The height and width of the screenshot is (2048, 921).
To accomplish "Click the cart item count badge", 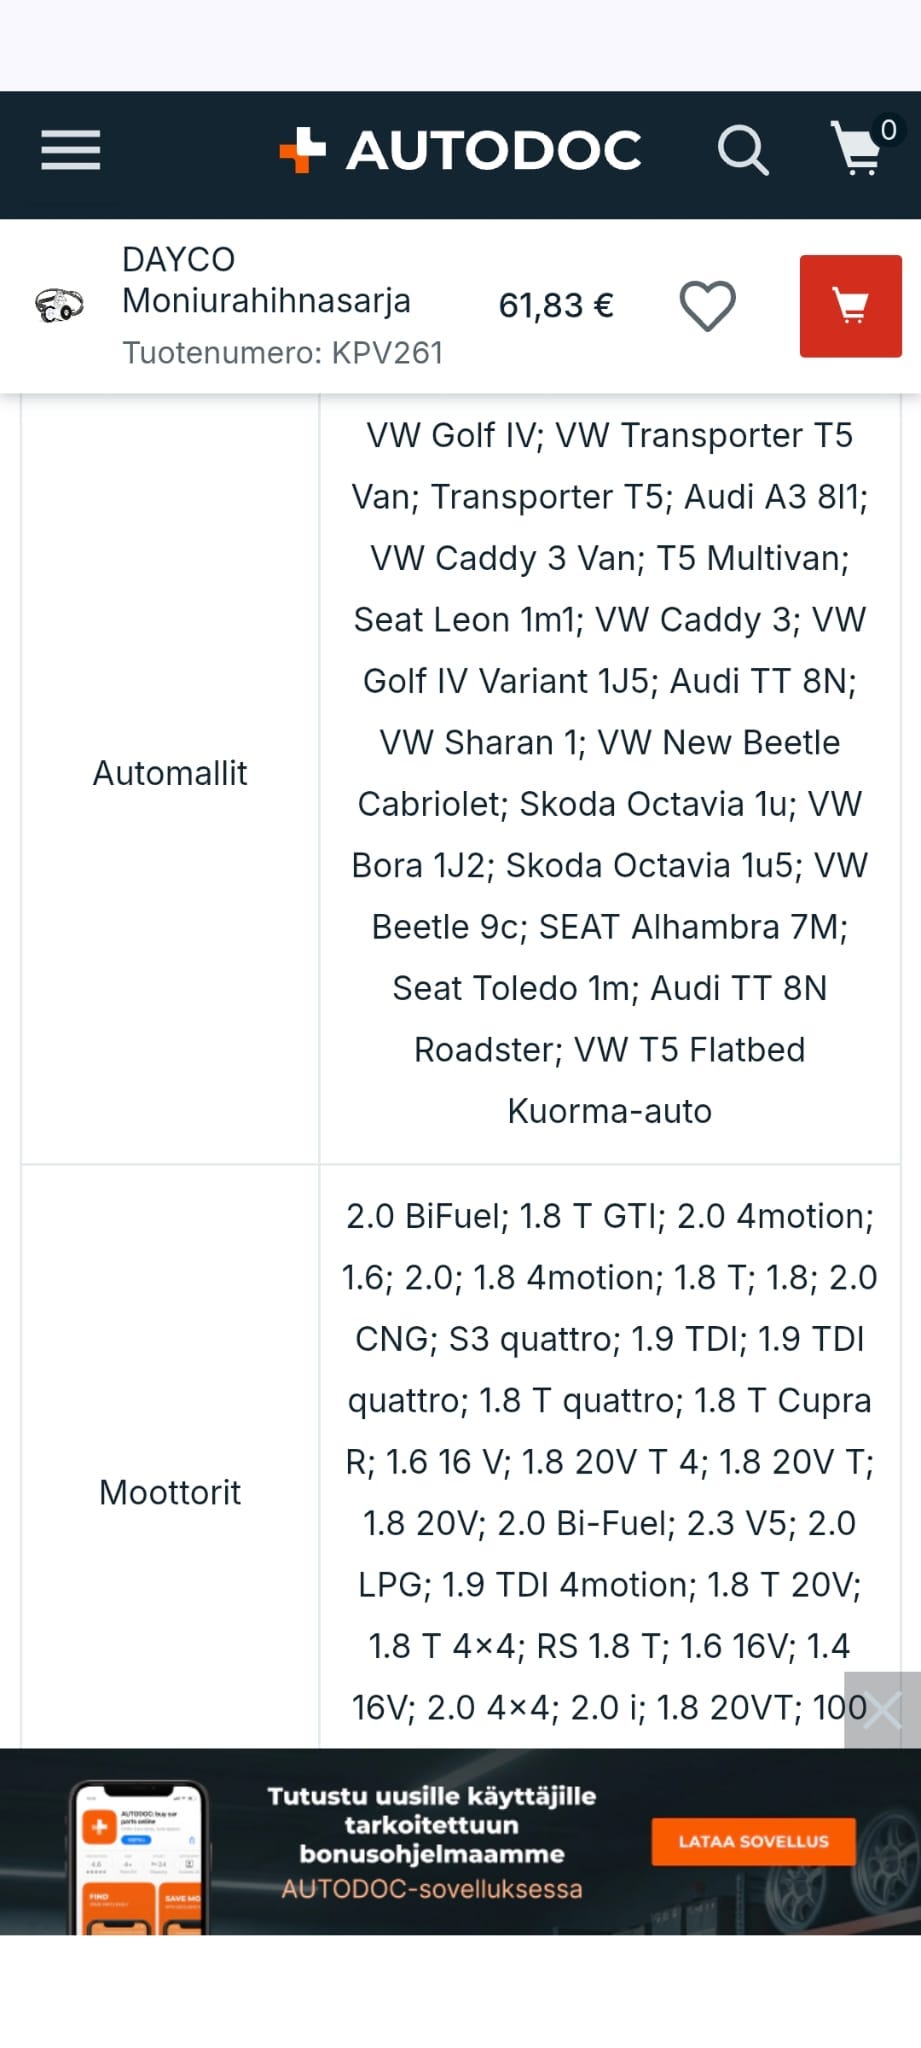I will (x=888, y=130).
